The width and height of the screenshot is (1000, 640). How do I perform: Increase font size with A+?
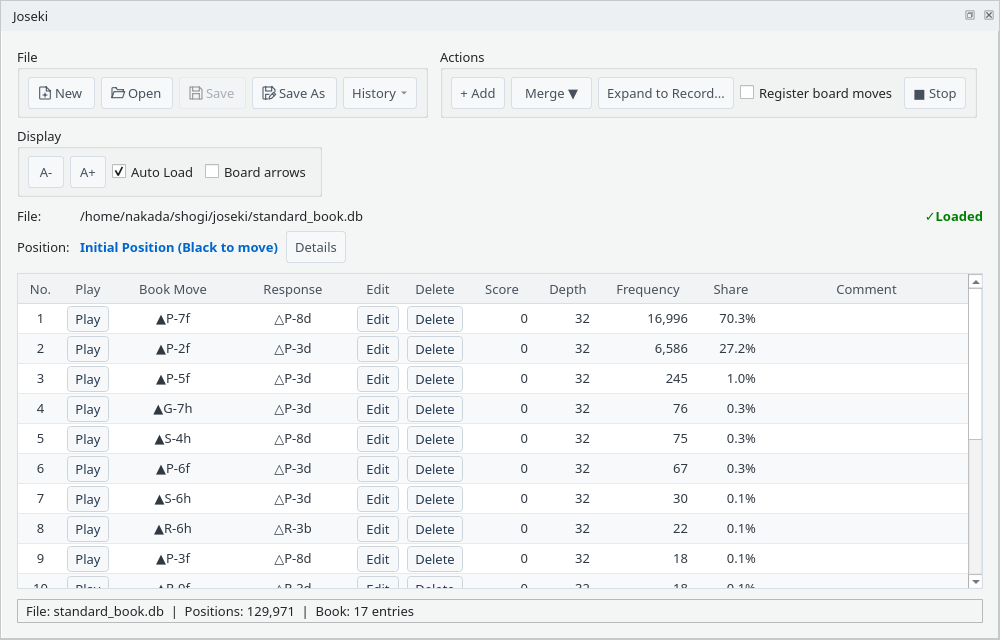pos(87,172)
